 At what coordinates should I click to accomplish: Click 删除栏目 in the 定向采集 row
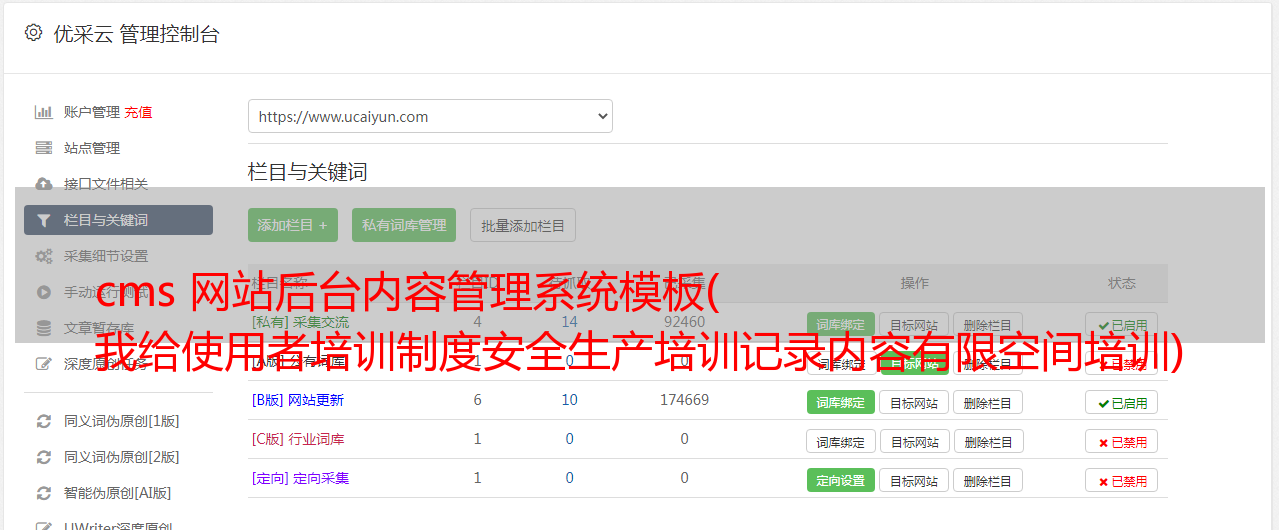[988, 480]
